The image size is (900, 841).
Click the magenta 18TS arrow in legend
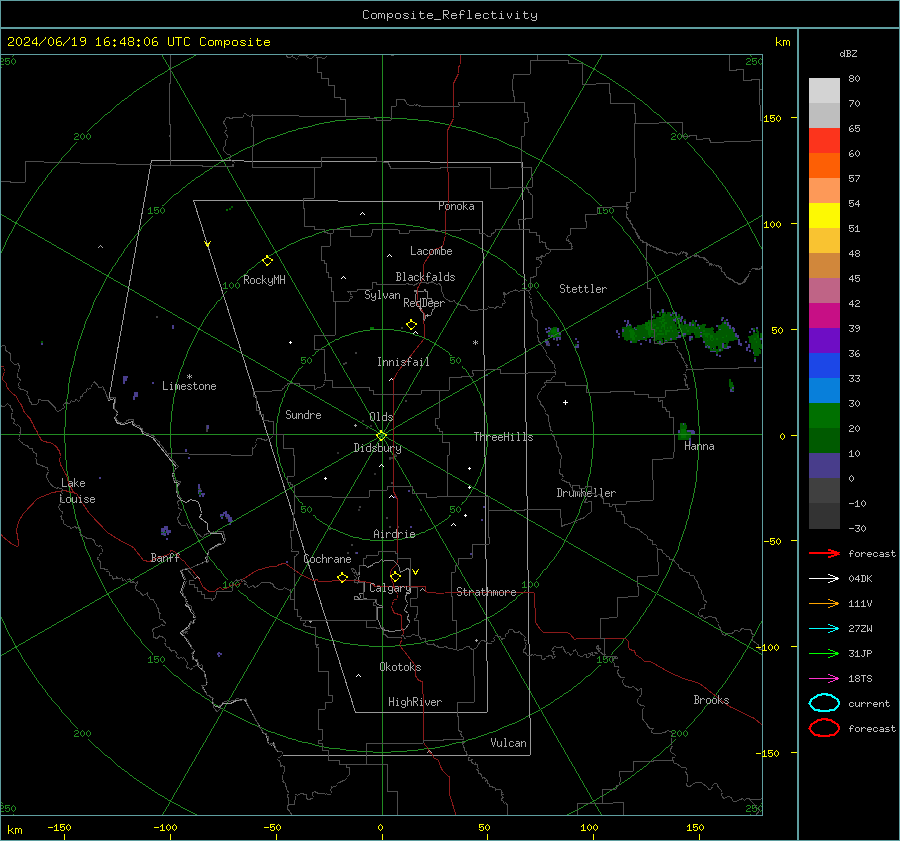(x=824, y=679)
